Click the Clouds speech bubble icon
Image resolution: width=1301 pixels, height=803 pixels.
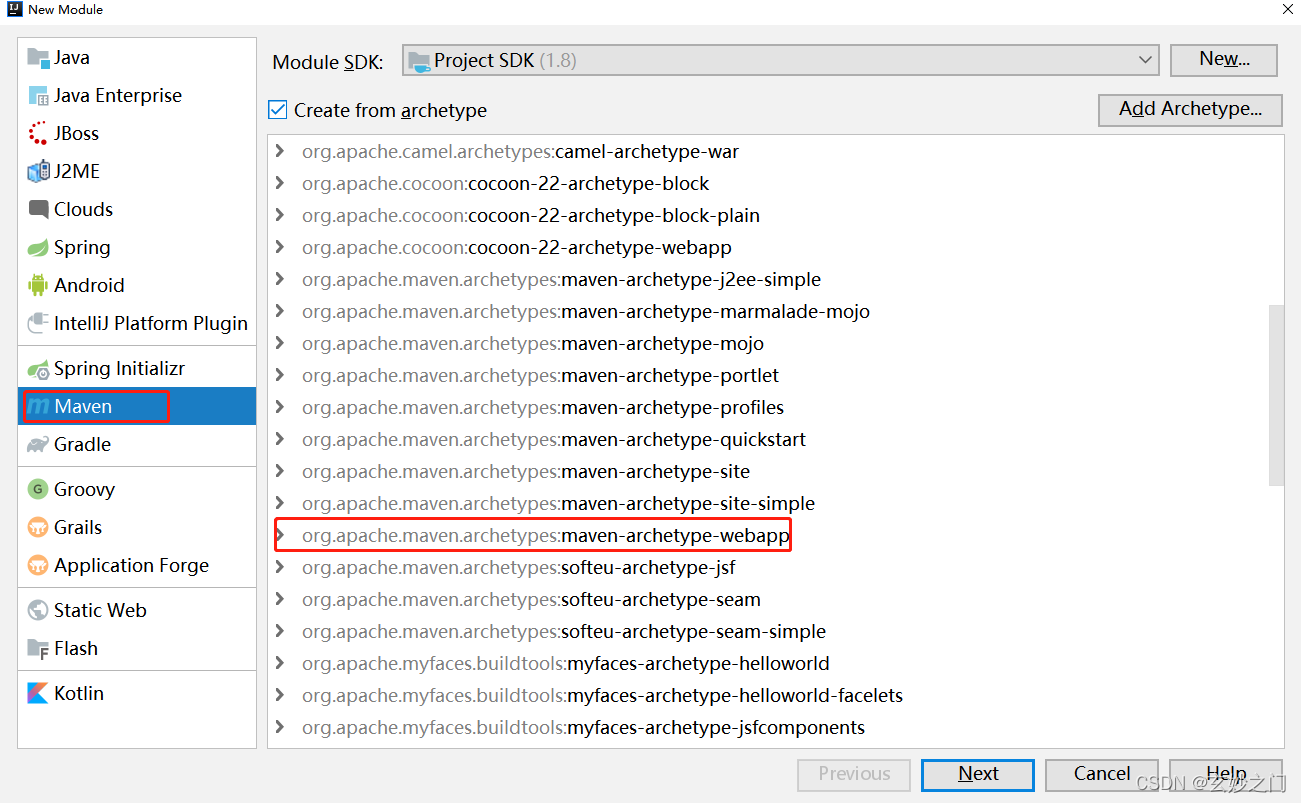[x=39, y=210]
